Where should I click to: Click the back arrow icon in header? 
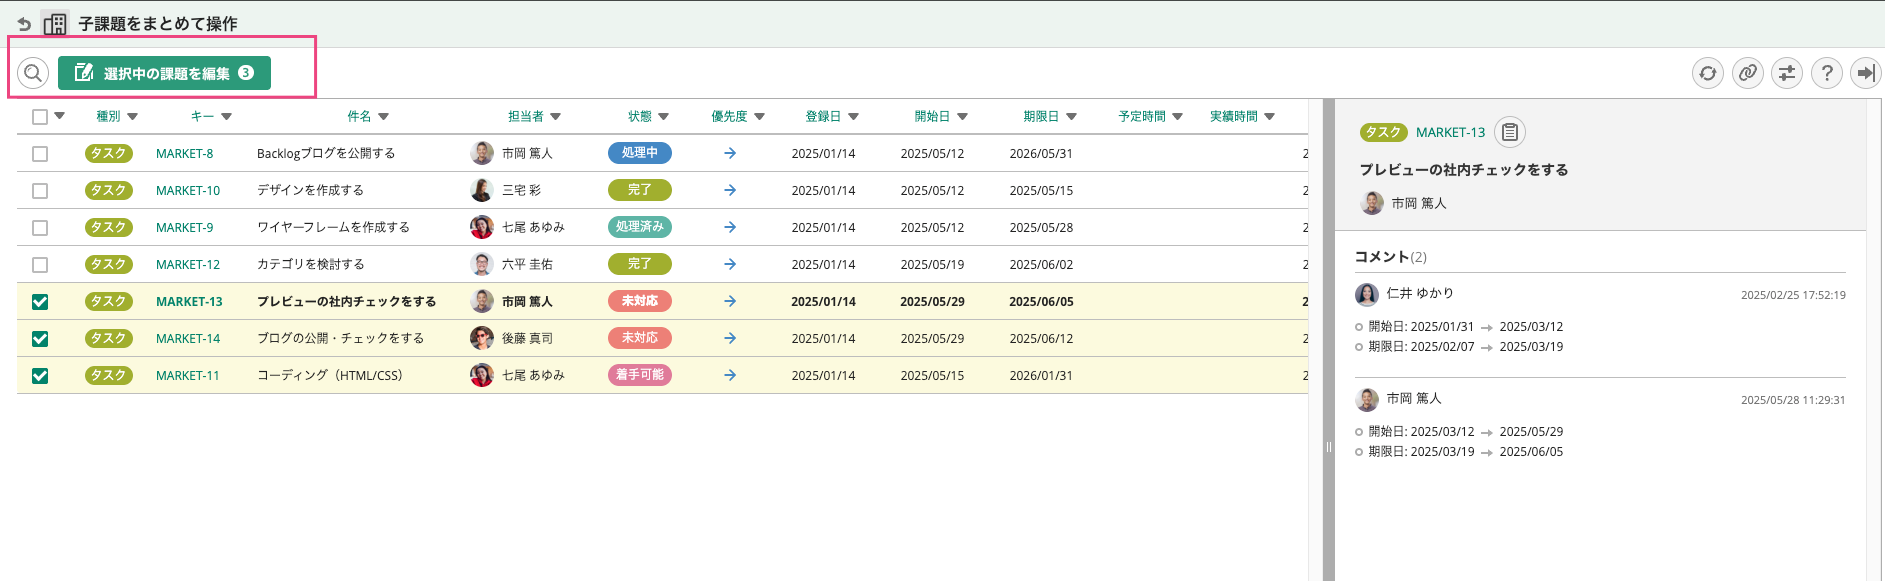coord(24,24)
